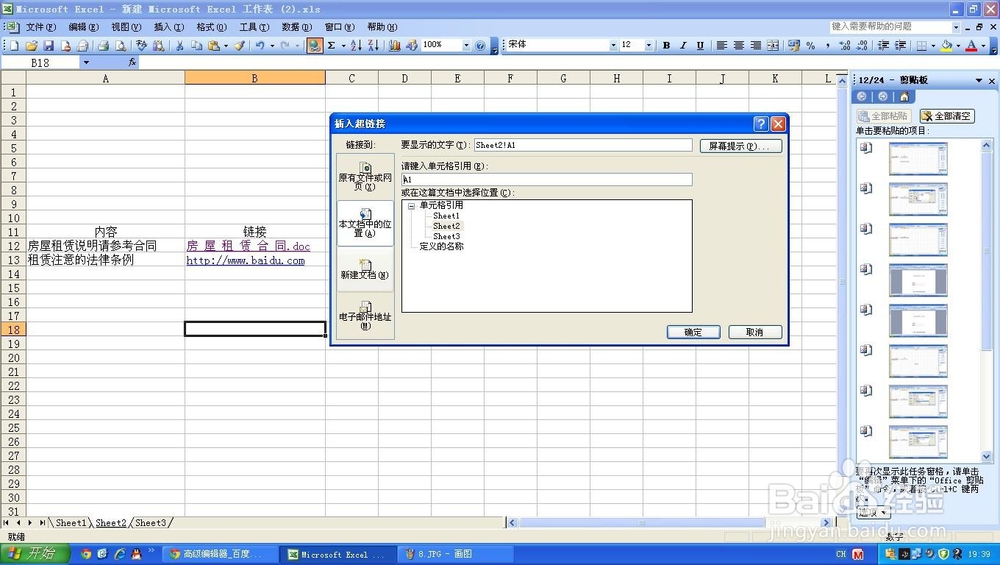Open the Chart Wizard icon
The height and width of the screenshot is (565, 1000).
[x=395, y=45]
